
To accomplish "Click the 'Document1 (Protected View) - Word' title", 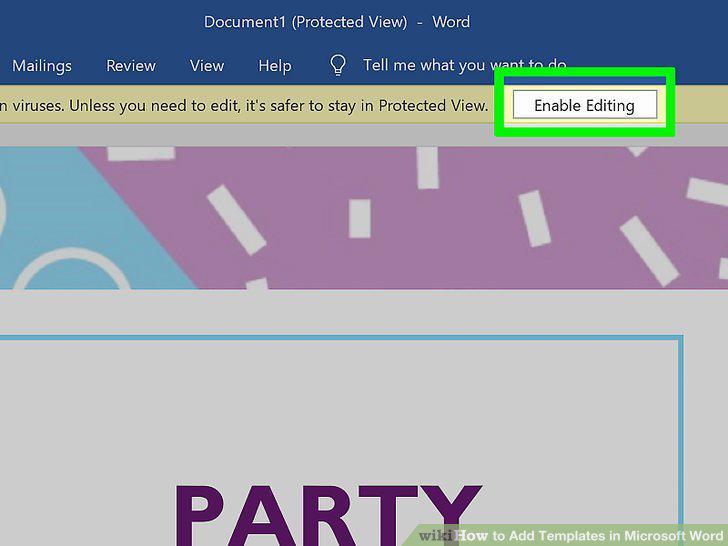I will (337, 22).
